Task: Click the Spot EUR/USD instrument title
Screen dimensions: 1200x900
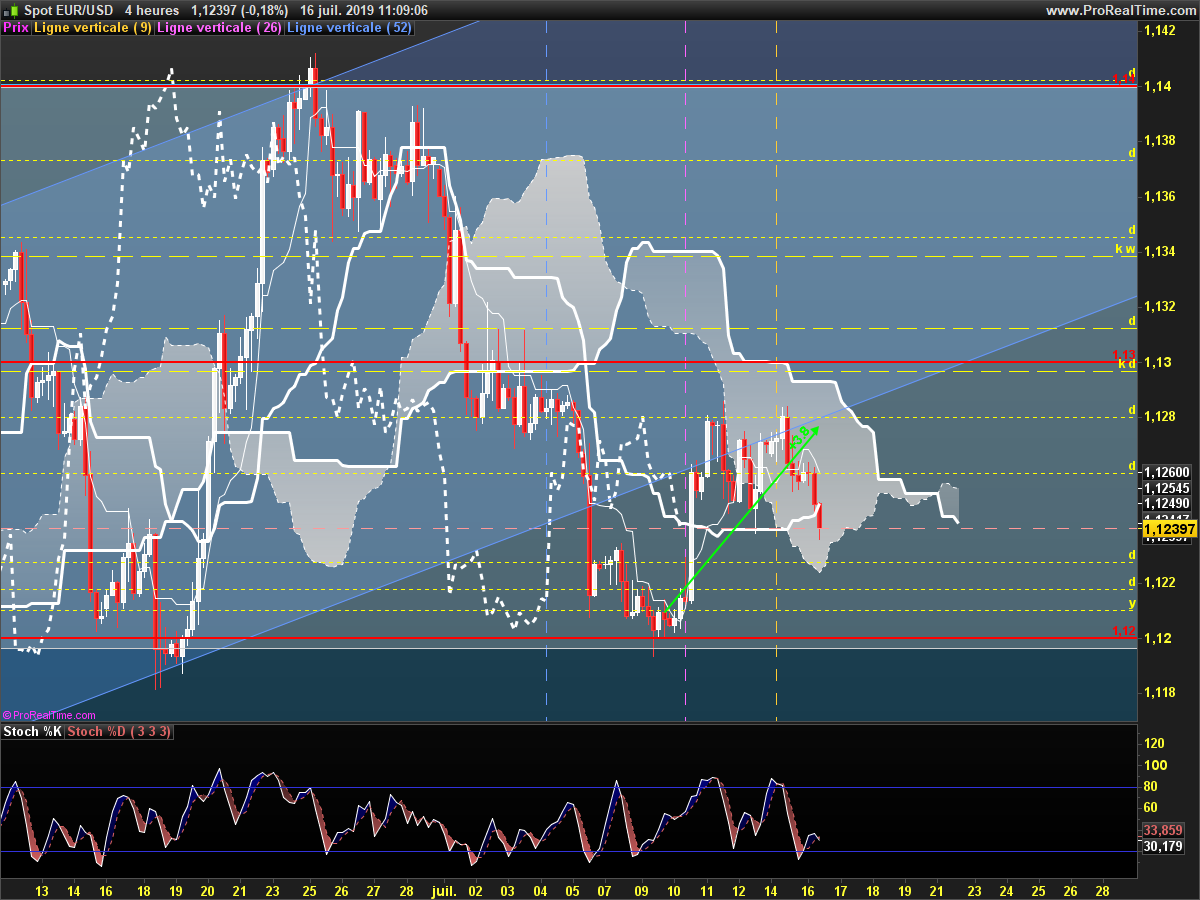Action: point(68,10)
